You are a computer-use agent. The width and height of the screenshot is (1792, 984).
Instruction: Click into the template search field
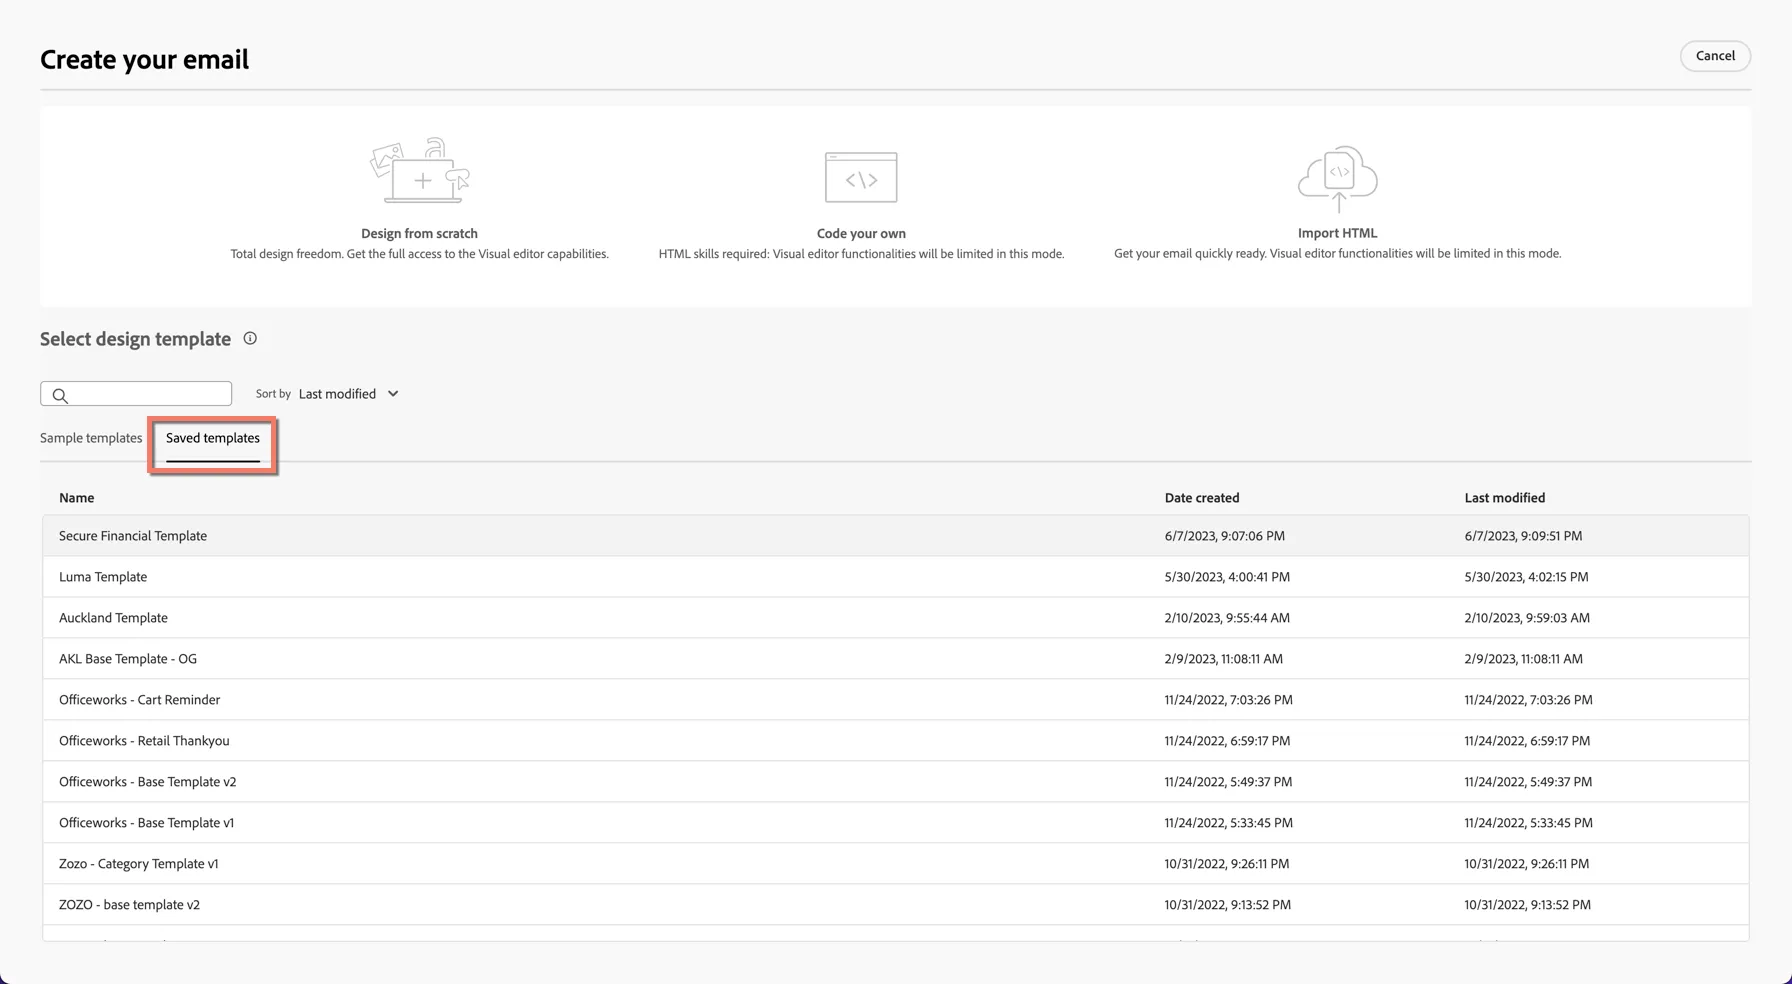[x=136, y=394]
